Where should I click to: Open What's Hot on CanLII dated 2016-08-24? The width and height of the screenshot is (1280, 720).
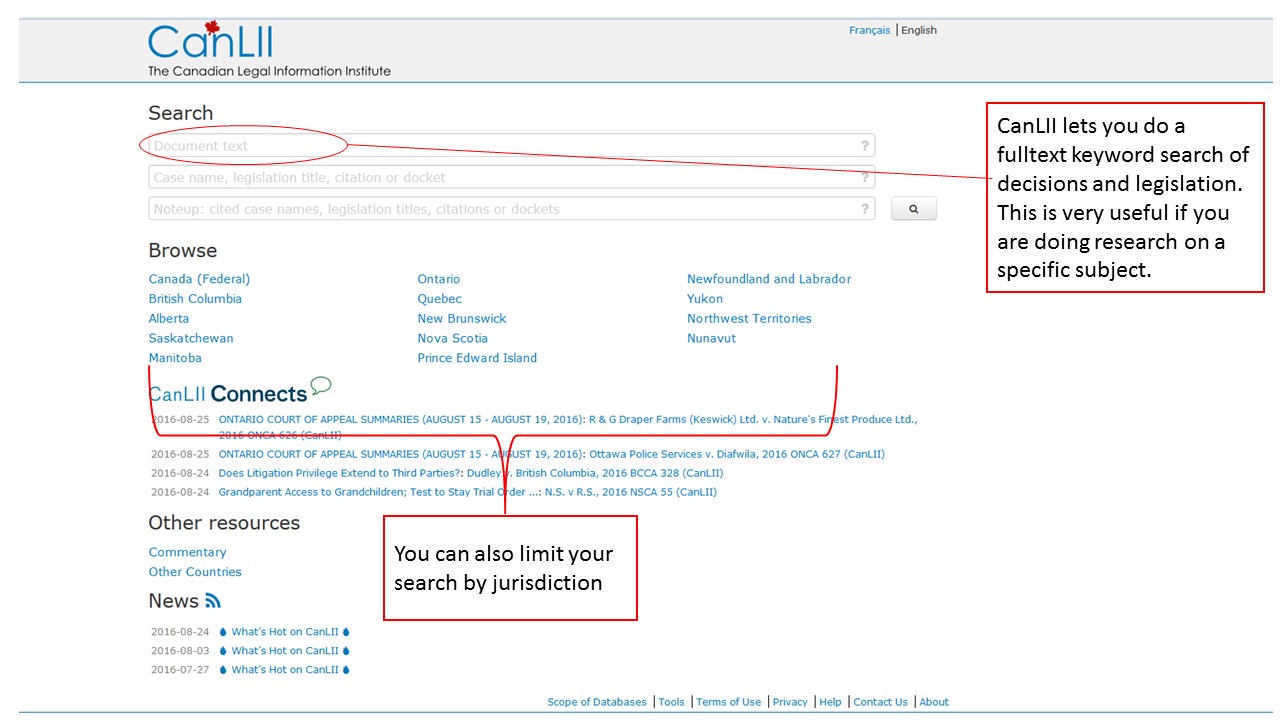click(x=285, y=632)
